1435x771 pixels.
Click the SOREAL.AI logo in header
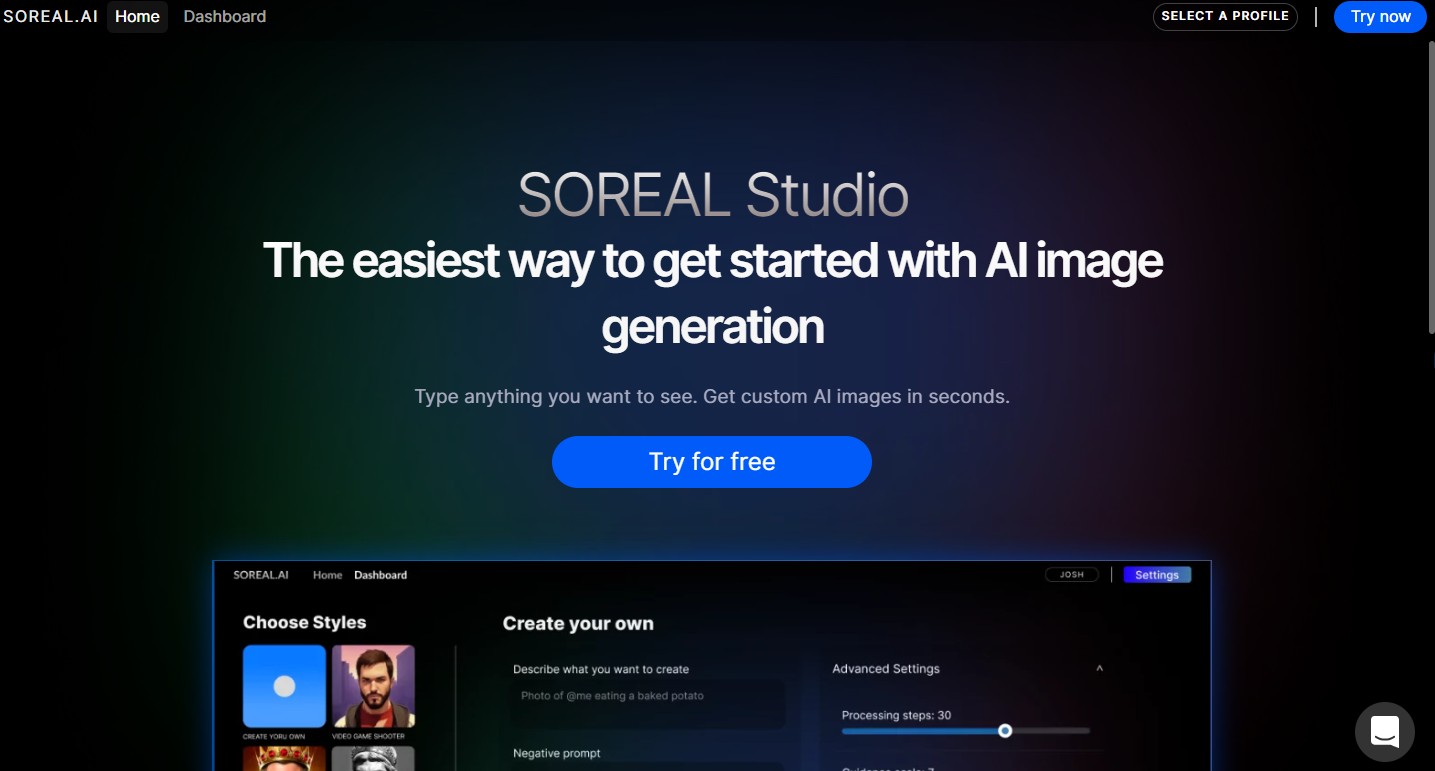(x=51, y=16)
